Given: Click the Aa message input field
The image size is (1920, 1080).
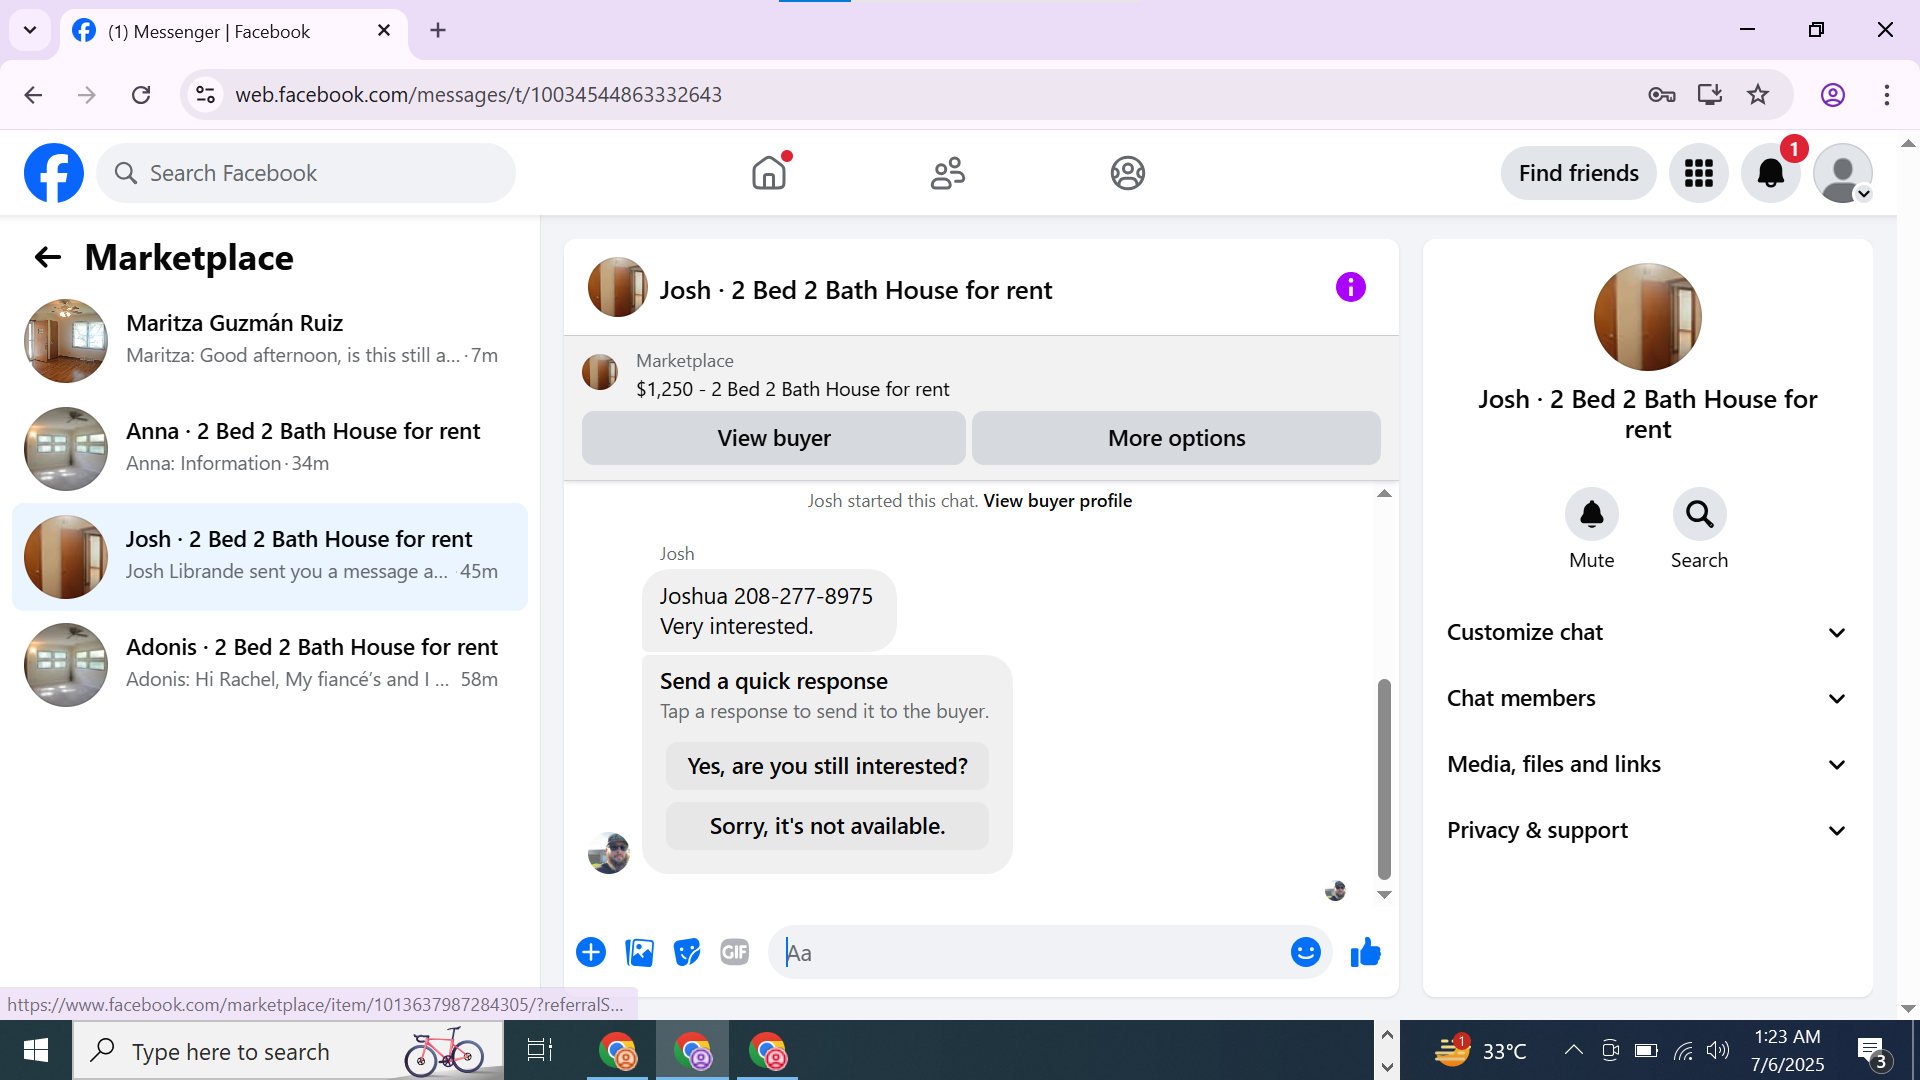Looking at the screenshot, I should 1030,952.
